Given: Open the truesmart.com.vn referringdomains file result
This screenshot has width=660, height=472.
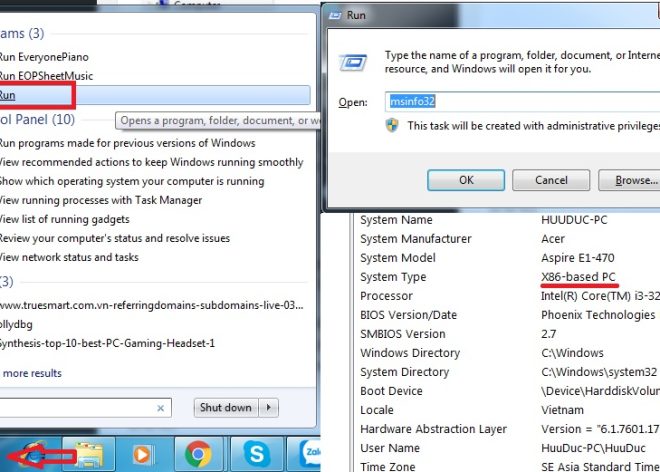Looking at the screenshot, I should click(151, 305).
